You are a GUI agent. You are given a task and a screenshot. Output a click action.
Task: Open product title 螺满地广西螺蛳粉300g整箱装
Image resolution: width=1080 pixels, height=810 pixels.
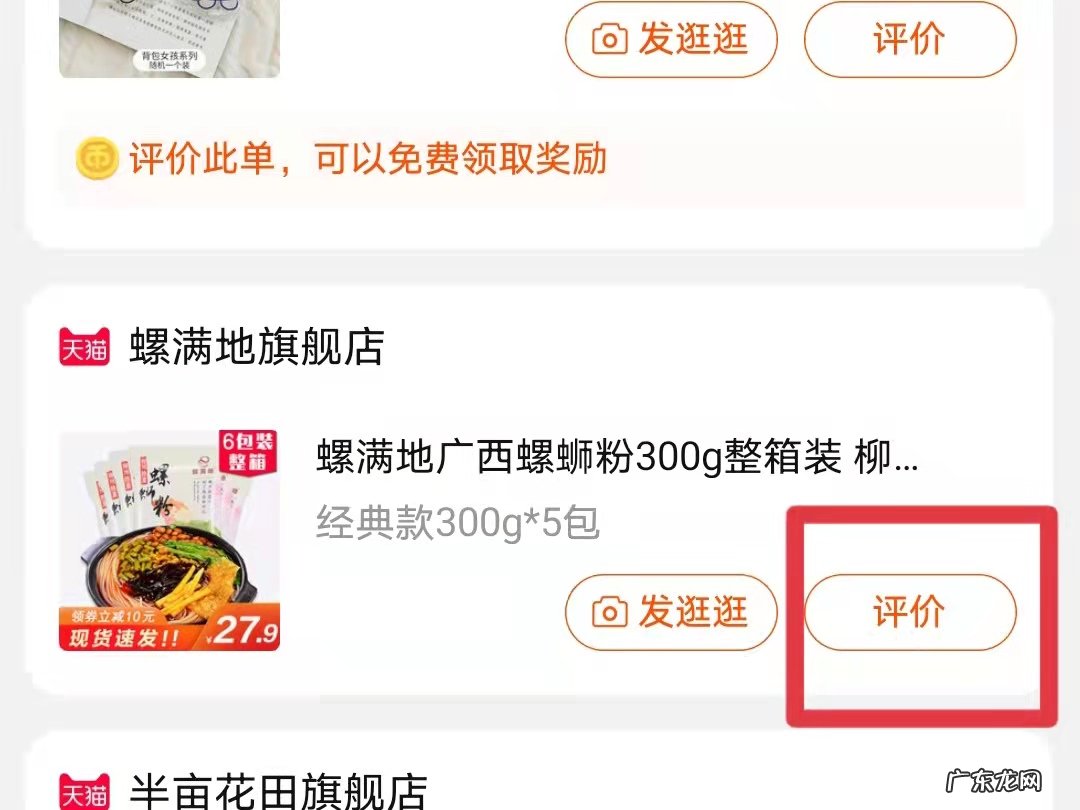tap(617, 457)
